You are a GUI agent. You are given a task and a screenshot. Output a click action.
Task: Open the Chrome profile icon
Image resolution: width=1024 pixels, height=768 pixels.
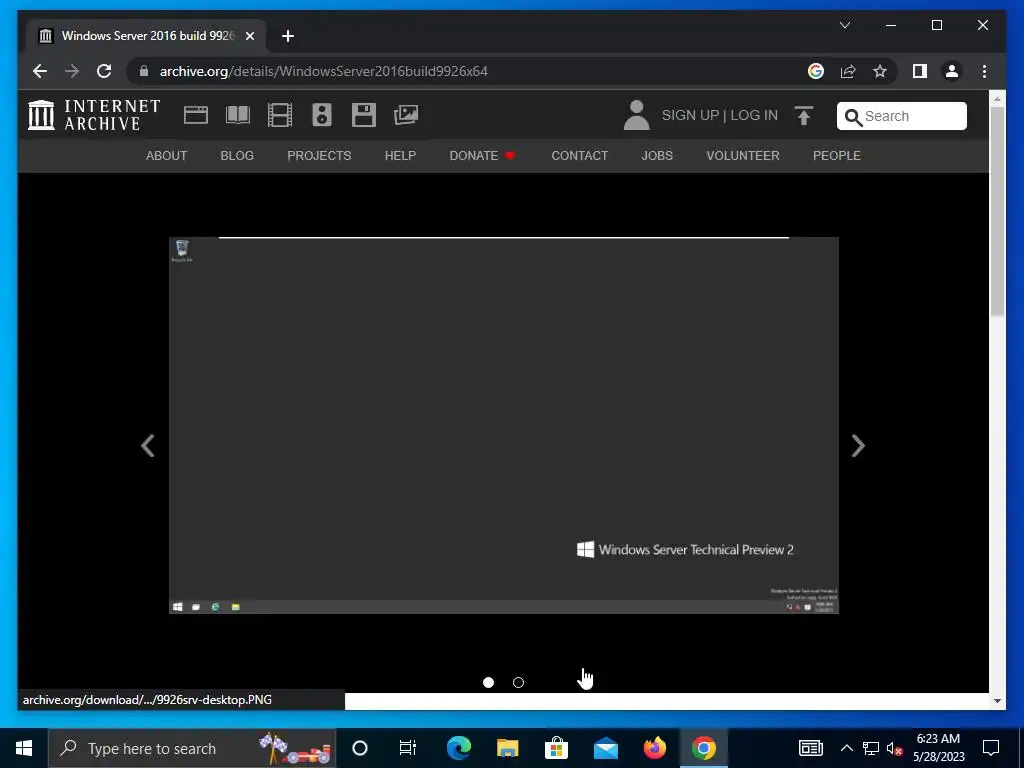pos(952,71)
